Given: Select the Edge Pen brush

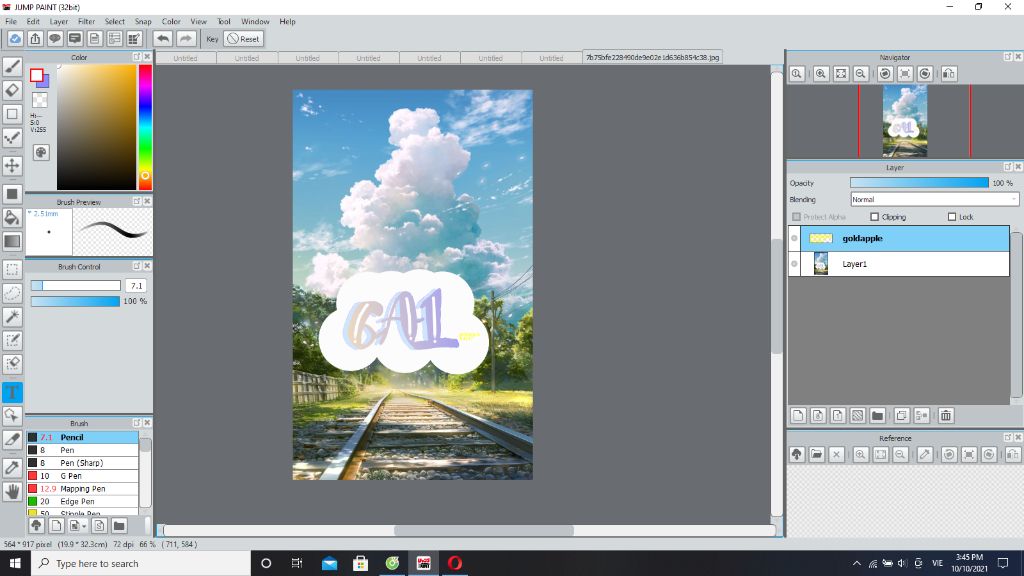Looking at the screenshot, I should pos(82,502).
